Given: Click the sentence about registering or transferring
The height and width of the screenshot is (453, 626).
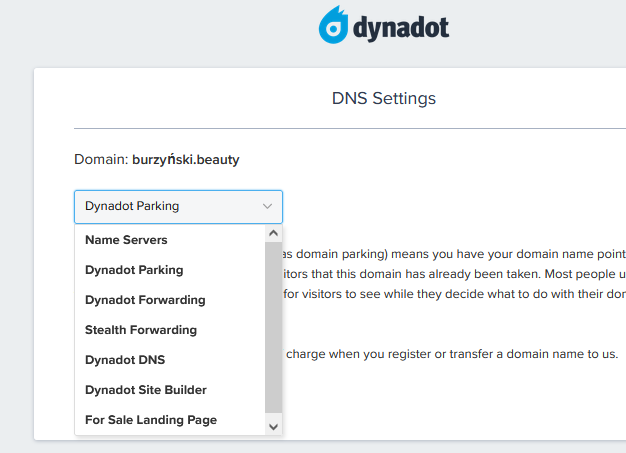Looking at the screenshot, I should [455, 354].
